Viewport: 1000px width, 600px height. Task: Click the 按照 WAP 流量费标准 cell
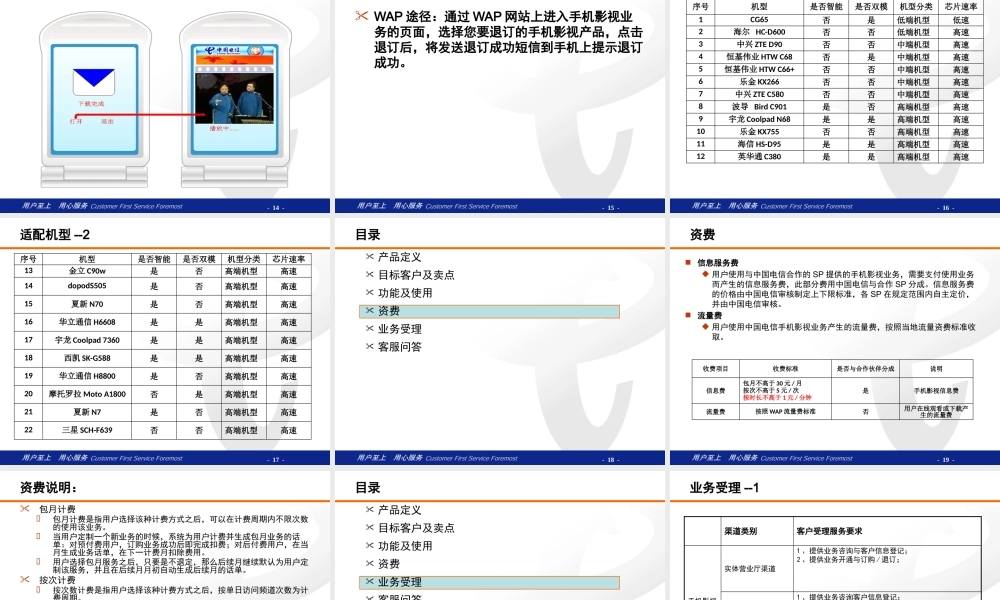coord(785,411)
